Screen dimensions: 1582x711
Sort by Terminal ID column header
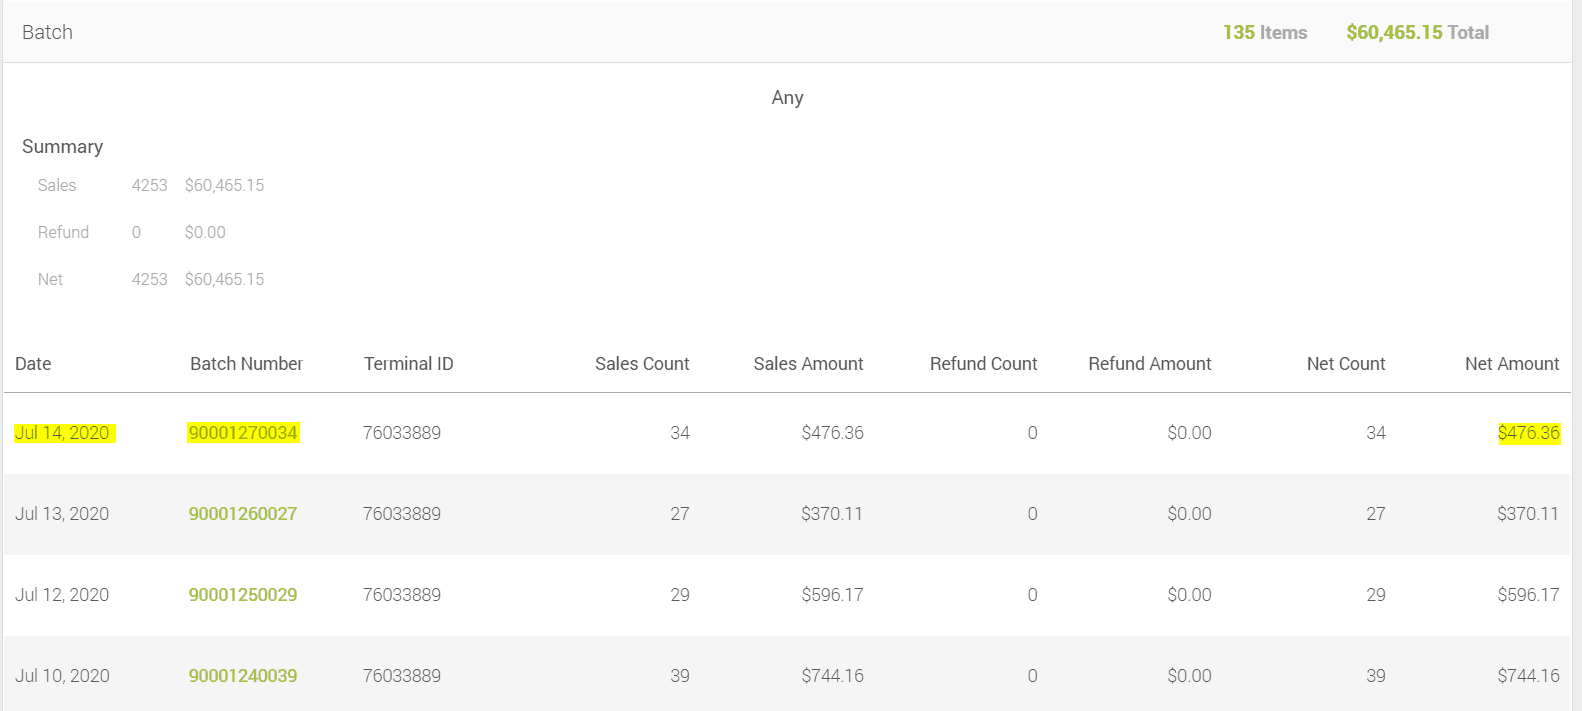coord(408,364)
